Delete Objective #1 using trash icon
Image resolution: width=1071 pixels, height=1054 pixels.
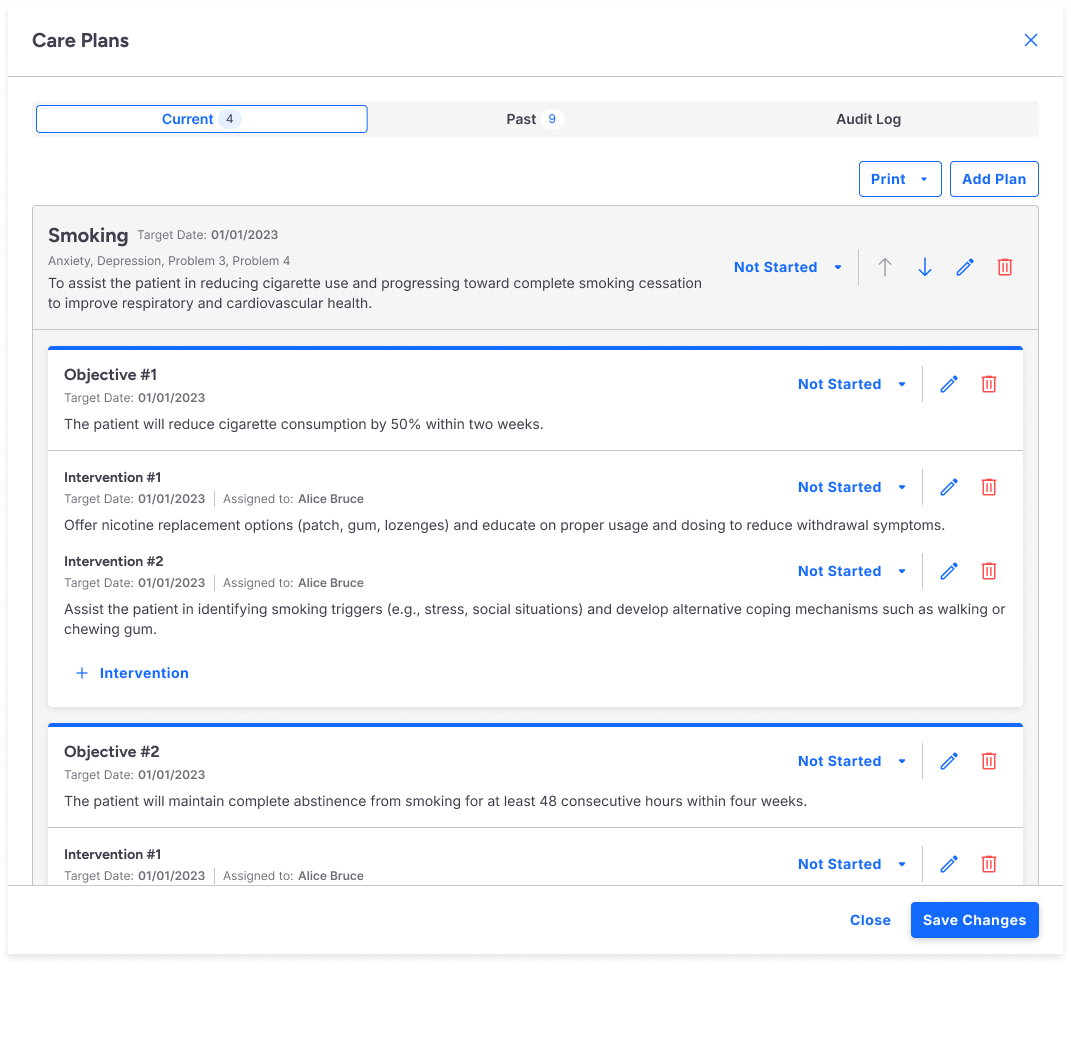989,384
